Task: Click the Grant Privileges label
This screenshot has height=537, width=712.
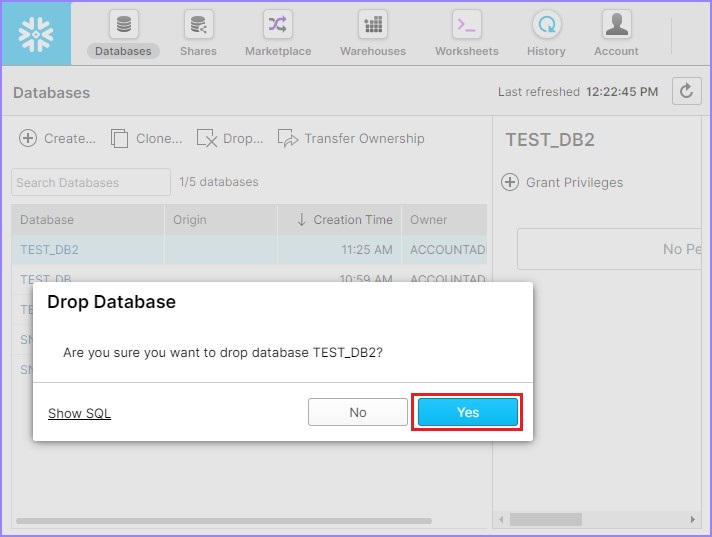Action: pos(574,182)
